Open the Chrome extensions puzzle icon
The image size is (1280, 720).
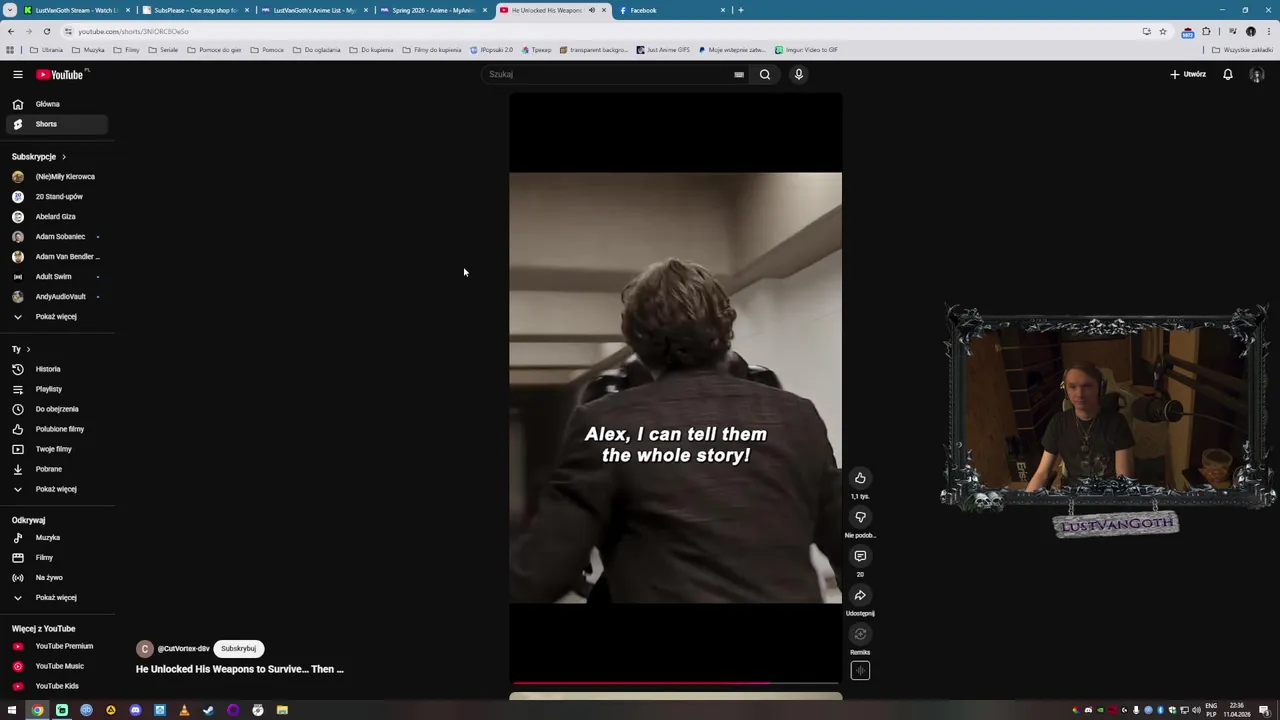(x=1206, y=31)
